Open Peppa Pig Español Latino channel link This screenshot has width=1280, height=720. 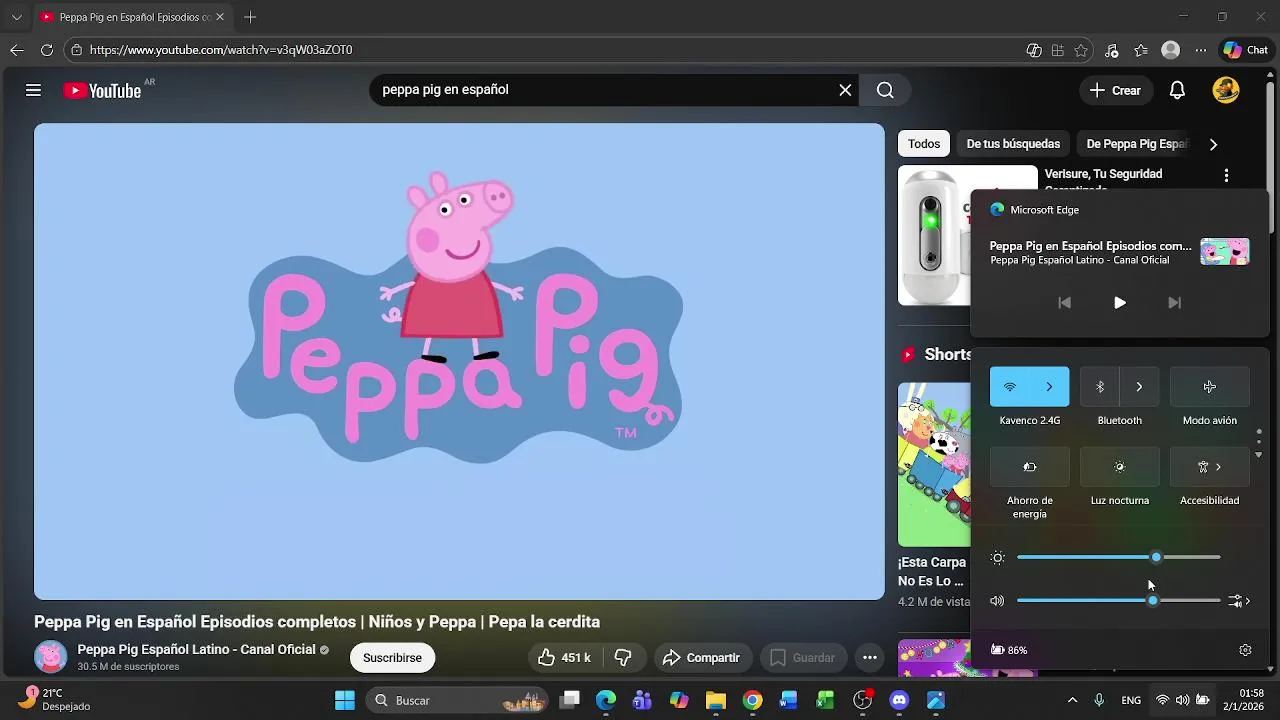196,650
